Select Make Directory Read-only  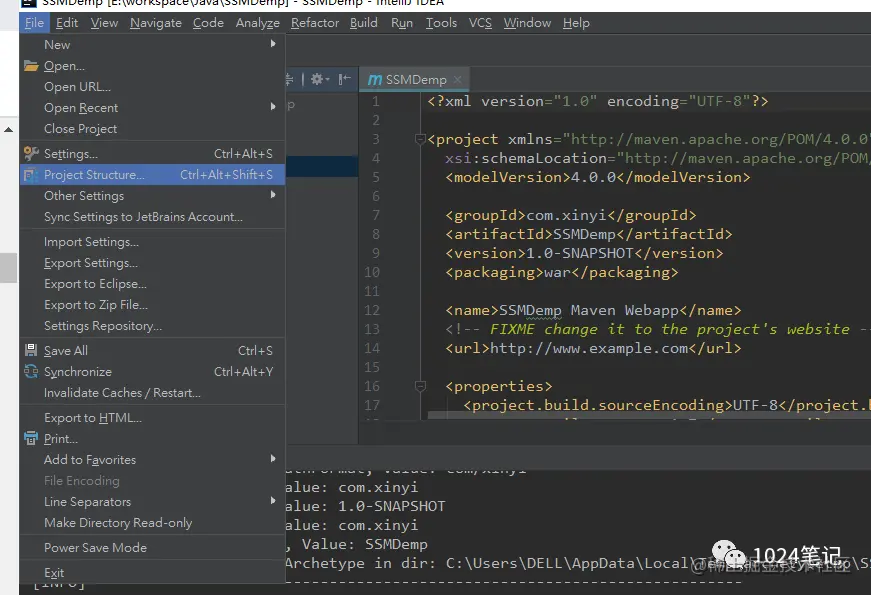pyautogui.click(x=152, y=523)
